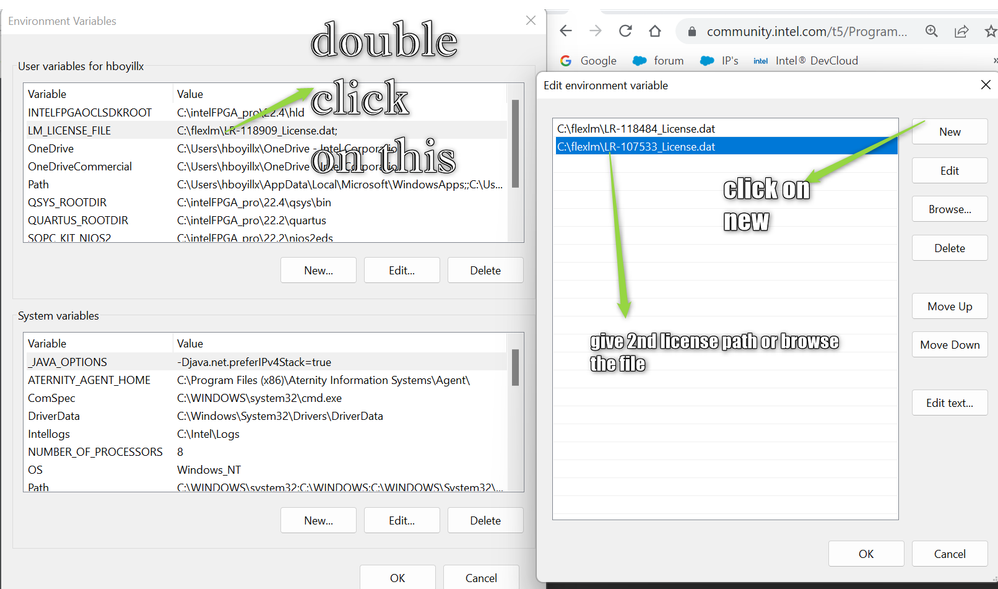The height and width of the screenshot is (589, 998).
Task: Select the QSYS_ROOTDIR user variable
Action: point(266,202)
